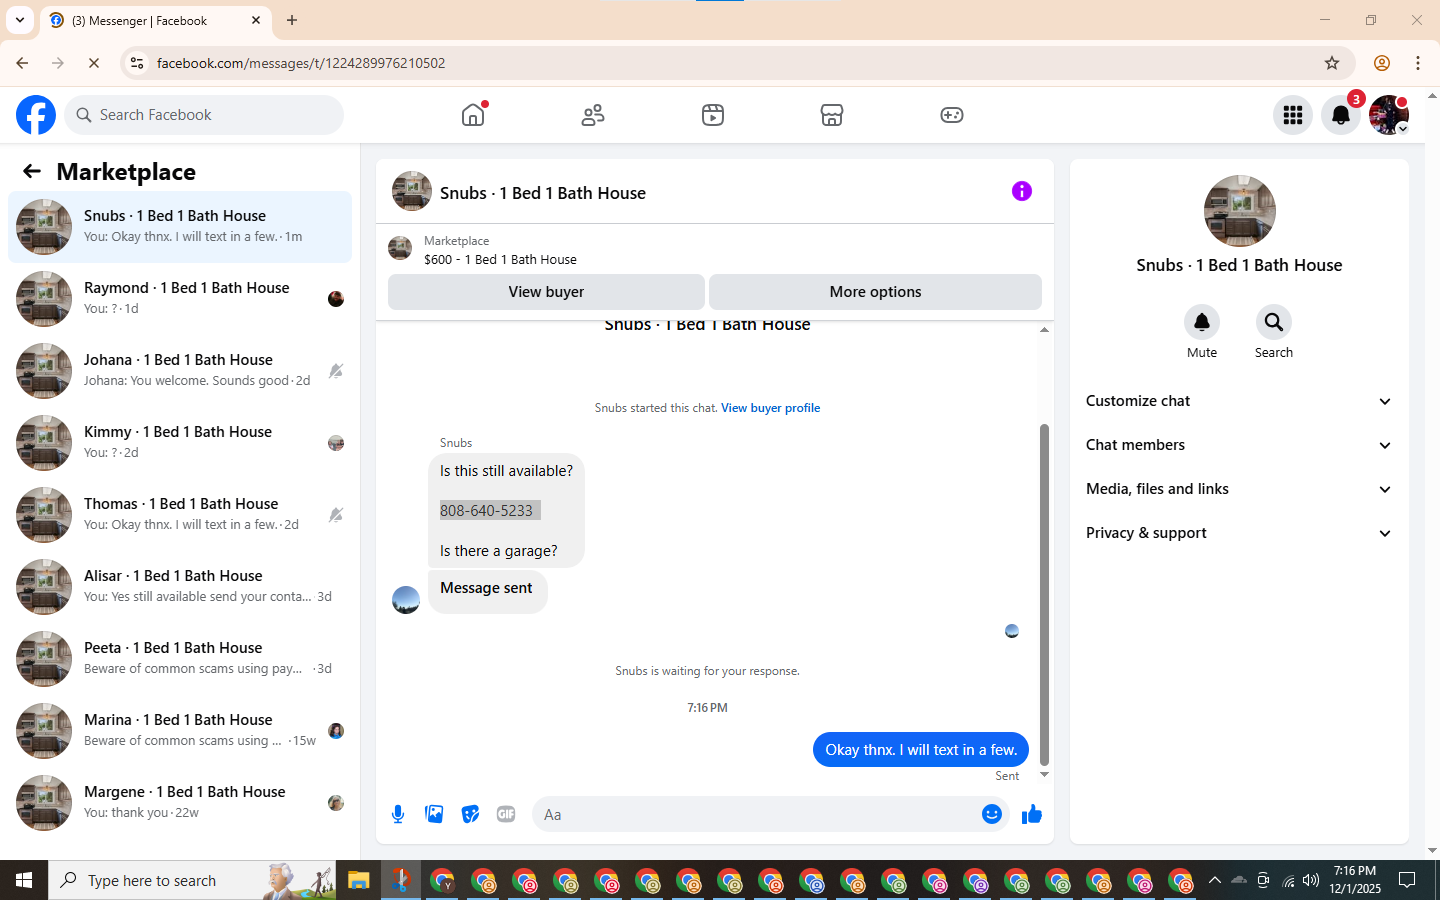Open the Peeta conversation
This screenshot has width=1440, height=900.
[x=180, y=659]
